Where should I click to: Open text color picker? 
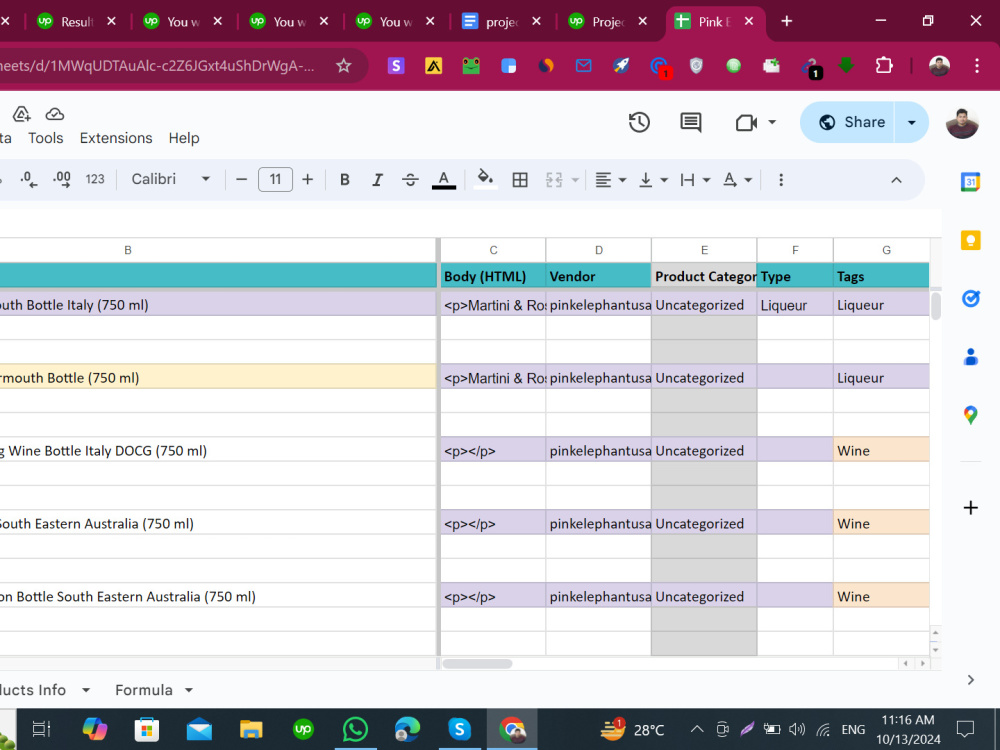(444, 180)
